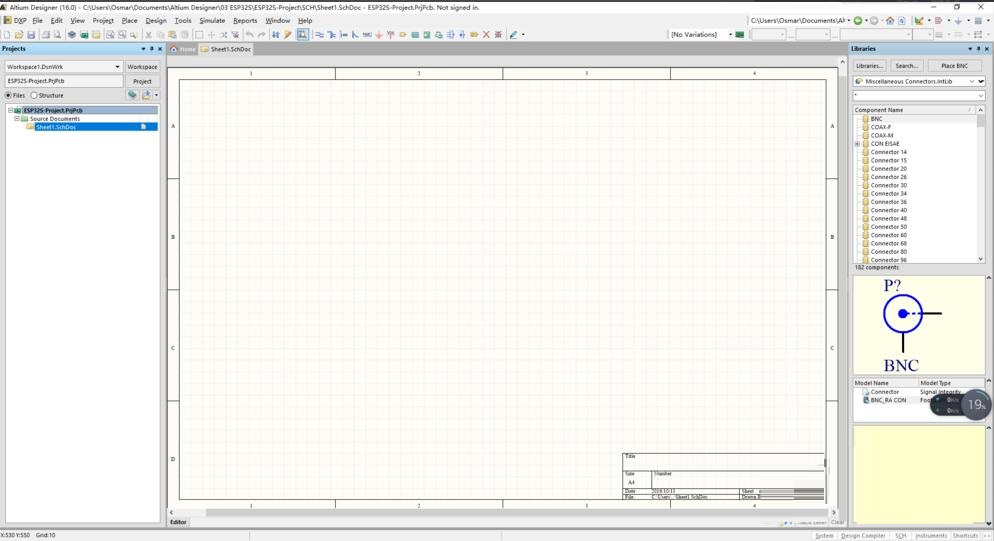Select the Place Wire tool

pos(319,35)
